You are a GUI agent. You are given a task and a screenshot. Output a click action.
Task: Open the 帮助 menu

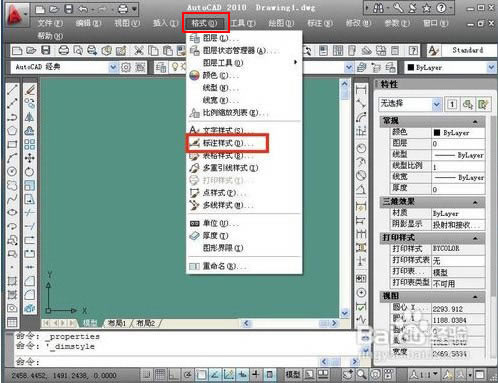(50, 36)
